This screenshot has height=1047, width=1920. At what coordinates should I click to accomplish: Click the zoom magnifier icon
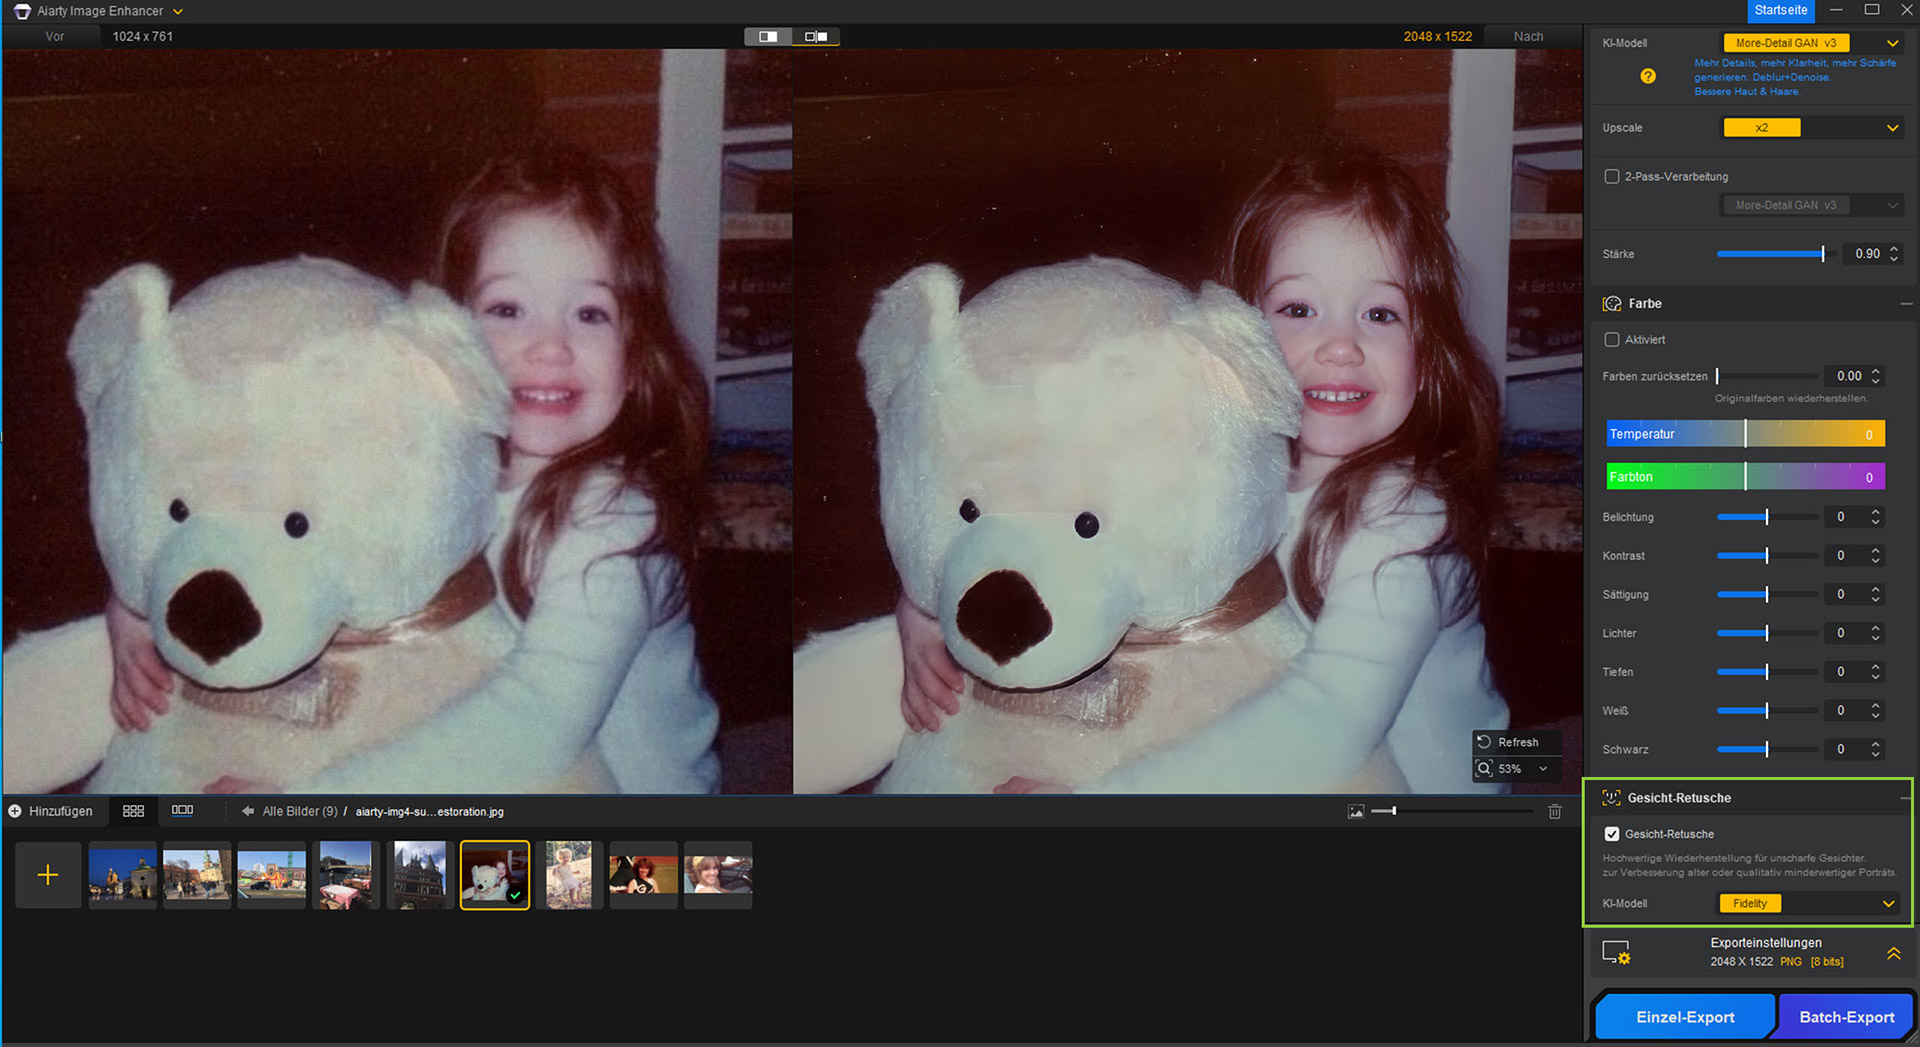click(1485, 768)
